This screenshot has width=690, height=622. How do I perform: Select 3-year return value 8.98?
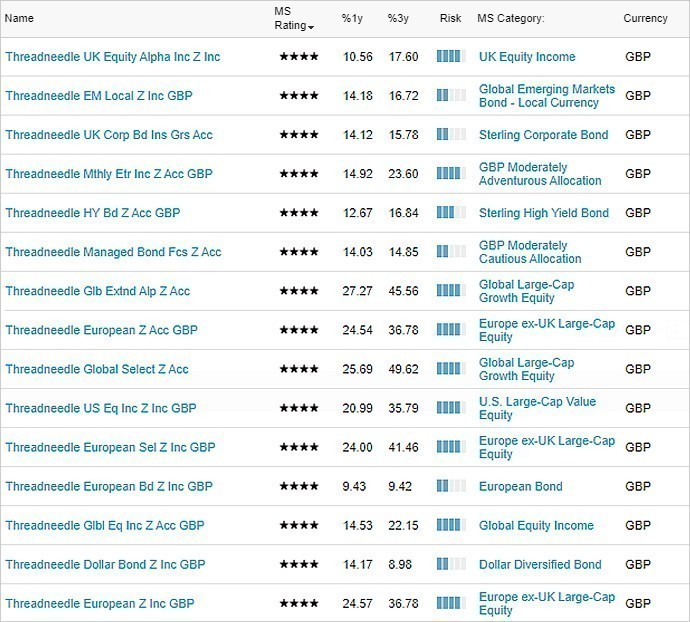400,564
